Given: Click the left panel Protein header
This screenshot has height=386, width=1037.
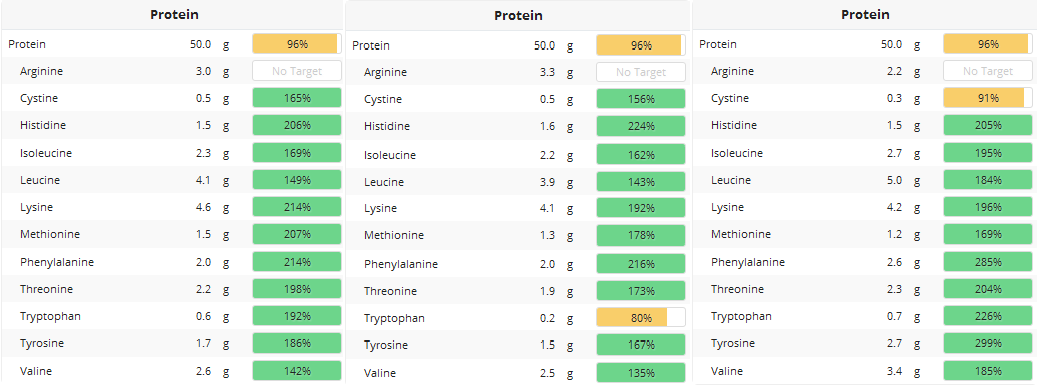Looking at the screenshot, I should click(174, 15).
